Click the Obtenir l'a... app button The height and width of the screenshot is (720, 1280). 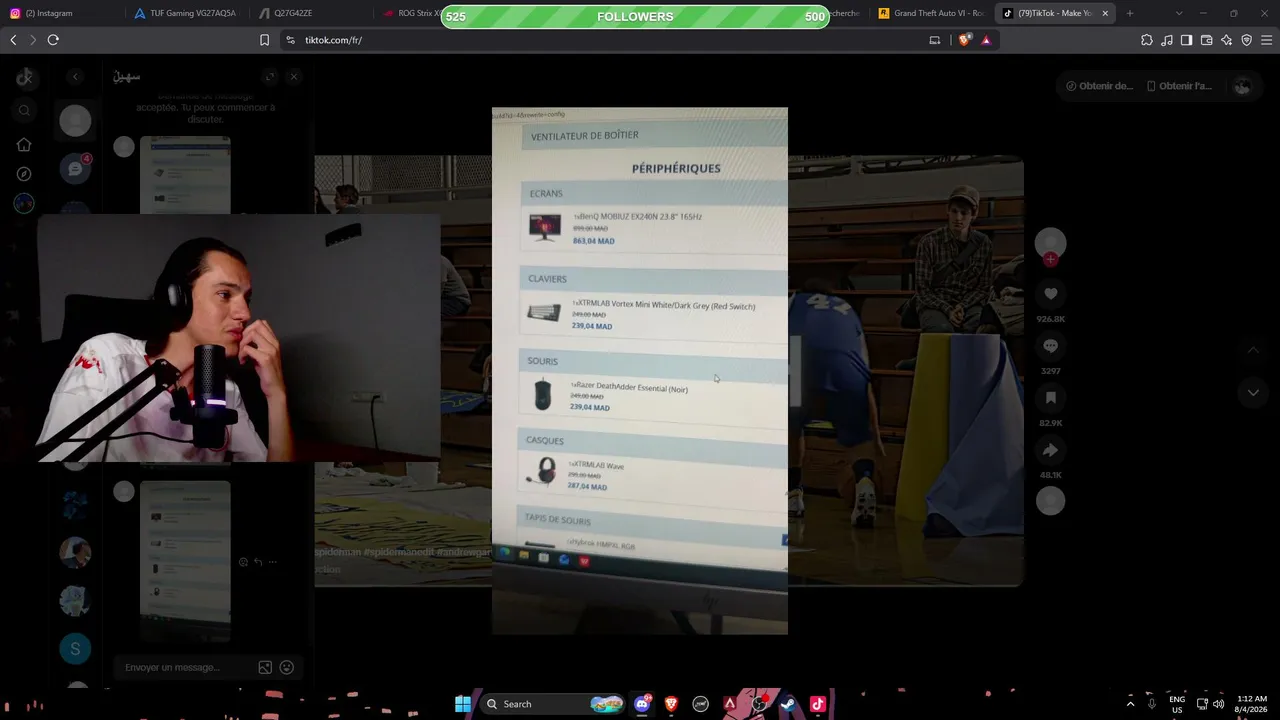click(x=1179, y=86)
